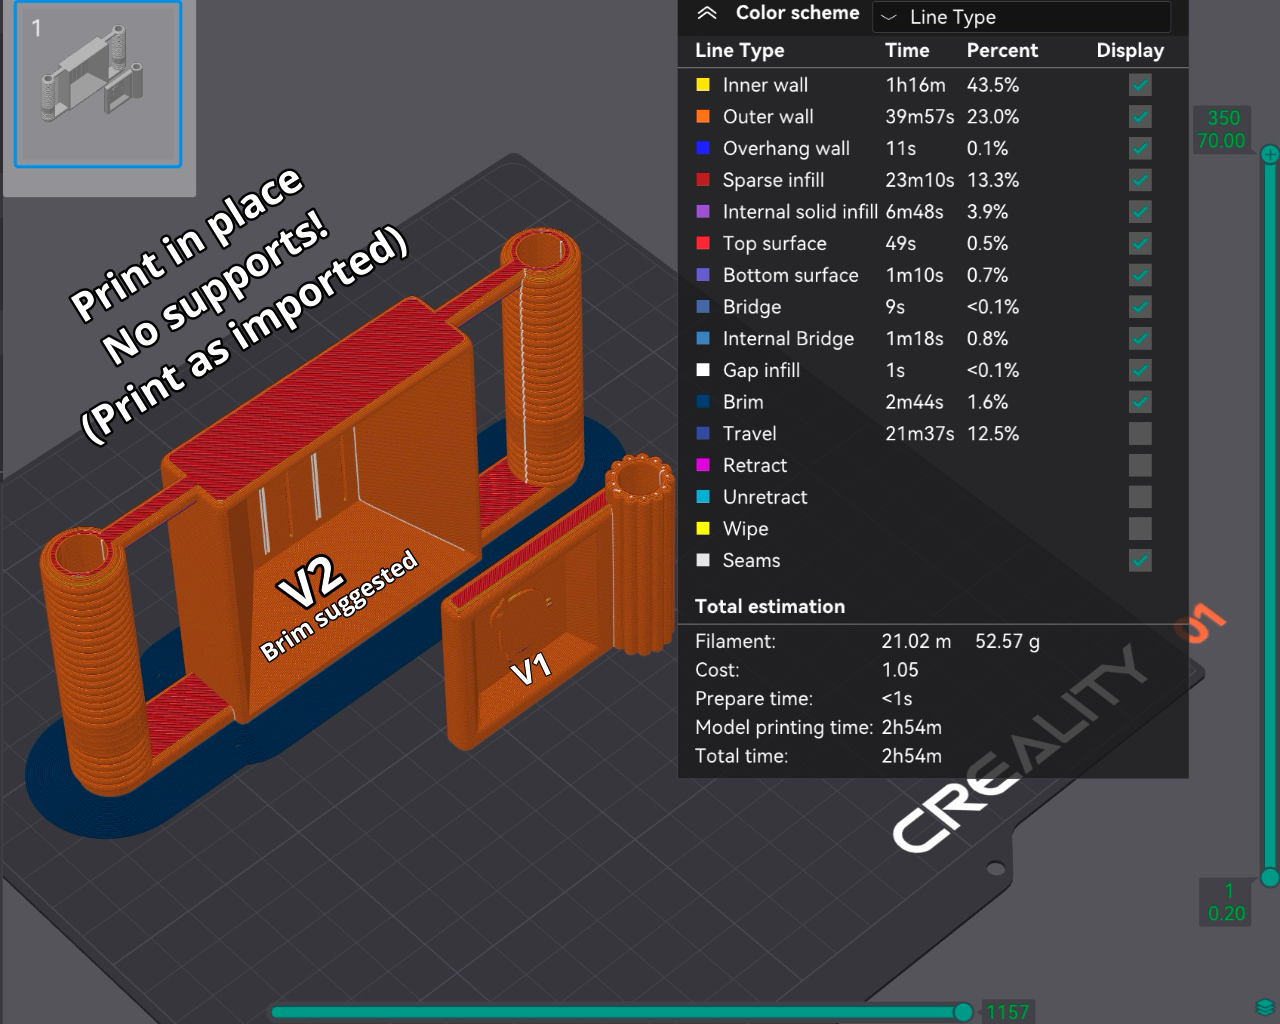This screenshot has height=1024, width=1280.
Task: Click the top handle of vertical layer slider
Action: coord(1270,154)
